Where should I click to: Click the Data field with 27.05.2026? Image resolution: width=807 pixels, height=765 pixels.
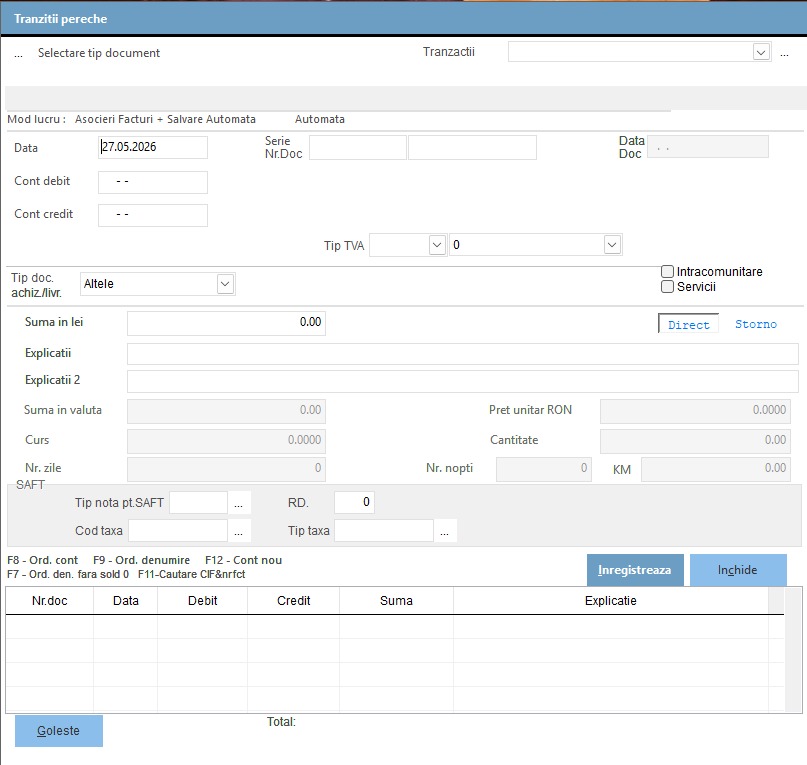pos(153,147)
